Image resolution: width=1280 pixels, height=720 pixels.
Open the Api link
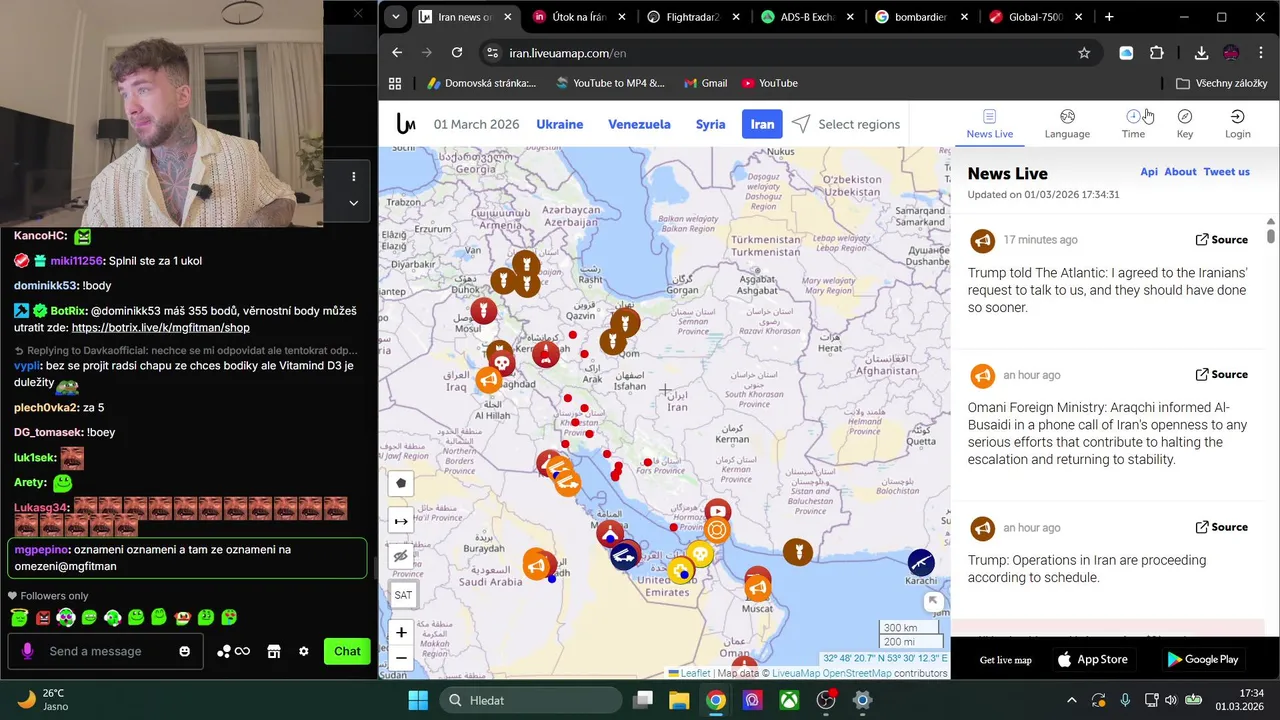(1149, 172)
